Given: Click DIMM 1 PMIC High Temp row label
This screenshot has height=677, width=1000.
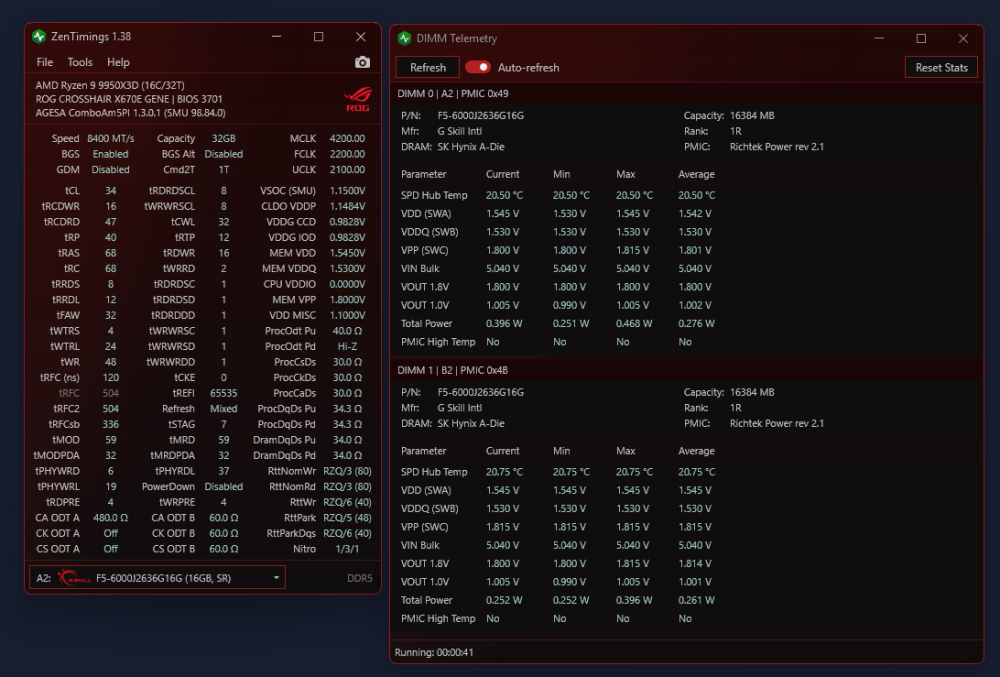Looking at the screenshot, I should click(438, 618).
